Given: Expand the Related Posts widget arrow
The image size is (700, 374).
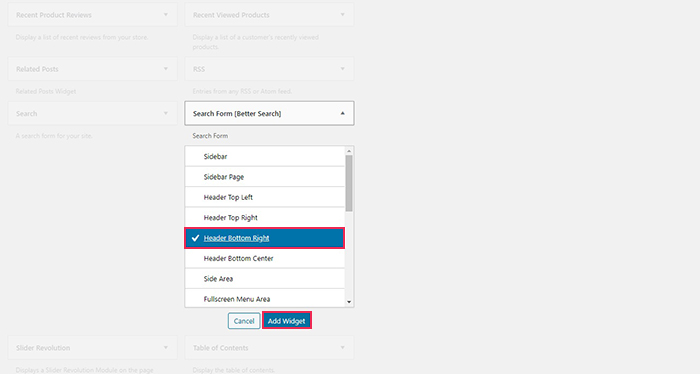Looking at the screenshot, I should click(x=166, y=69).
